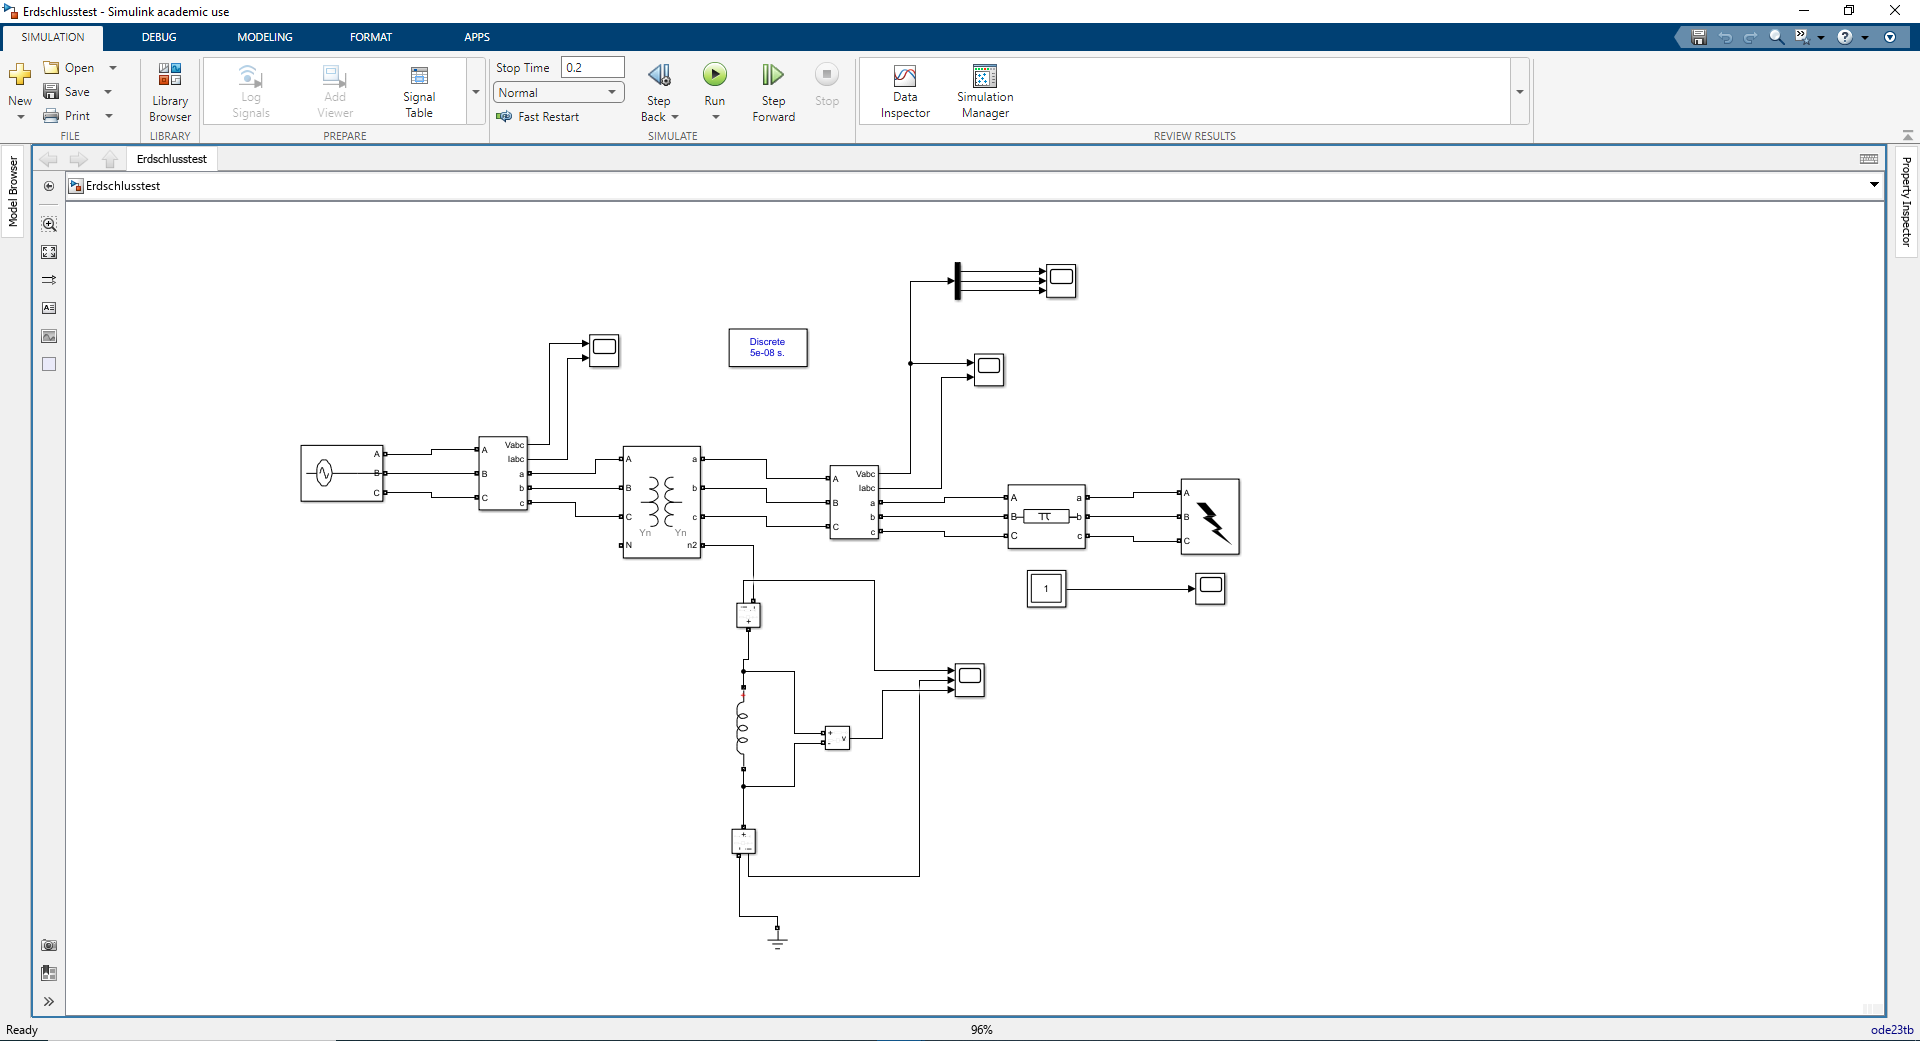This screenshot has width=1920, height=1041.
Task: Open the Save options dropdown arrow
Action: 108,92
